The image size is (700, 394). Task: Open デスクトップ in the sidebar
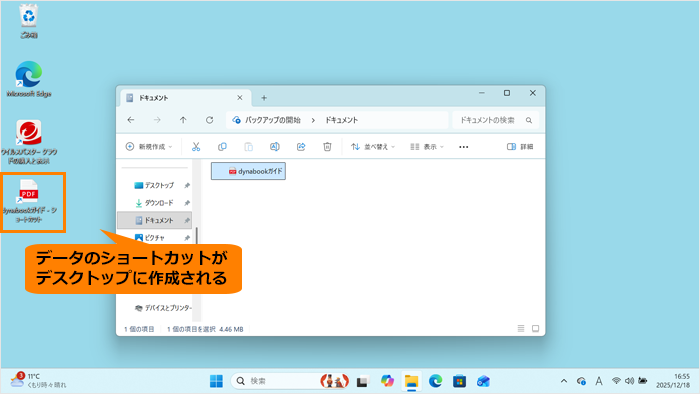154,185
